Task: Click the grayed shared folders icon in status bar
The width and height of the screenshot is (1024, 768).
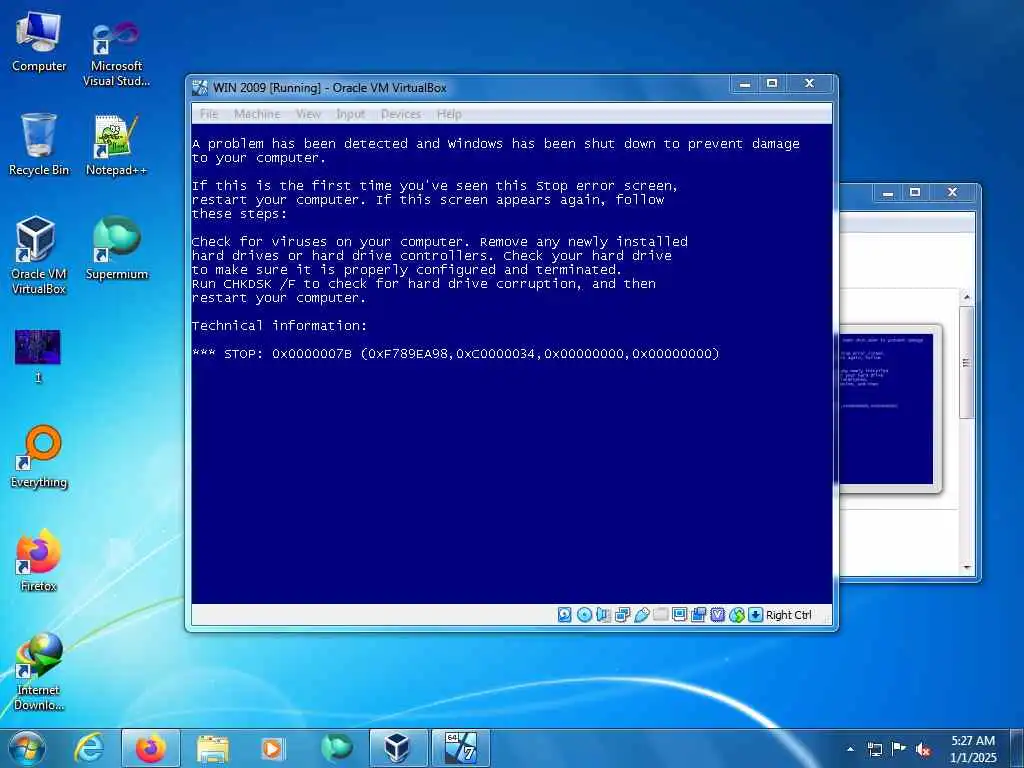Action: click(660, 615)
